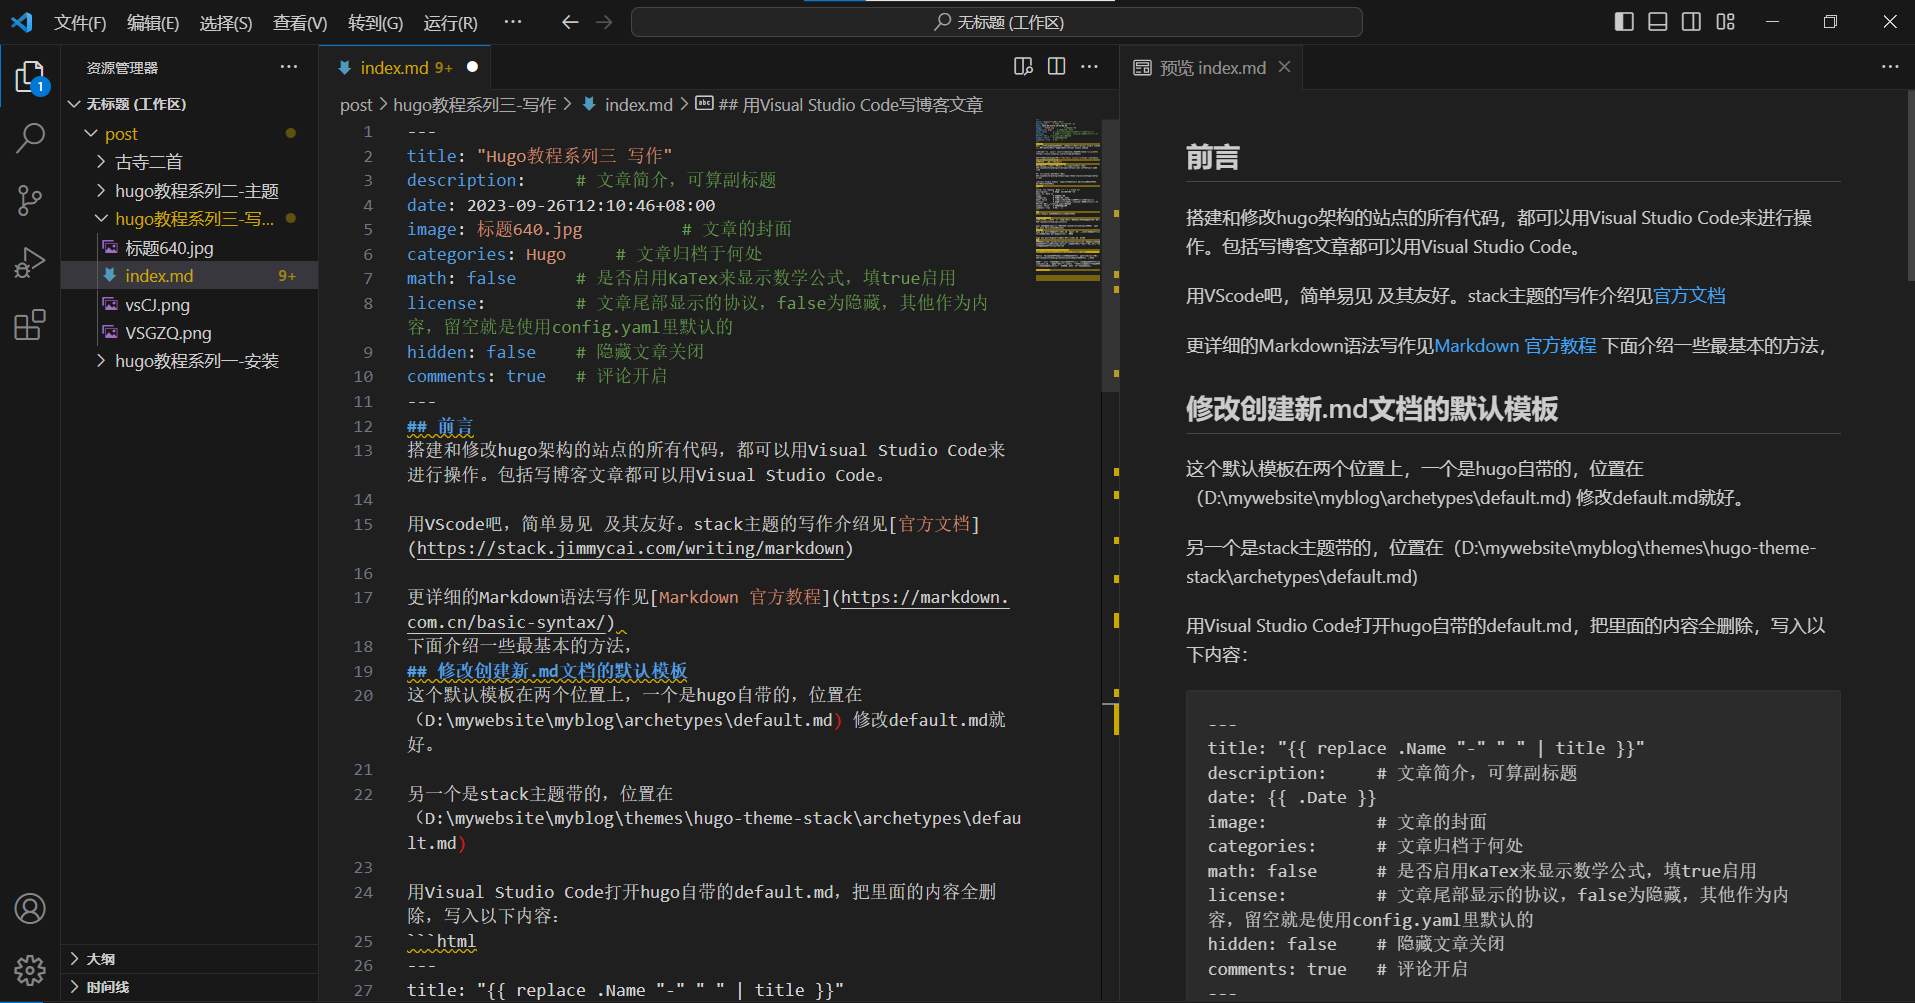Screen dimensions: 1915x1003
Task: Split the editor to the right
Action: click(1056, 67)
